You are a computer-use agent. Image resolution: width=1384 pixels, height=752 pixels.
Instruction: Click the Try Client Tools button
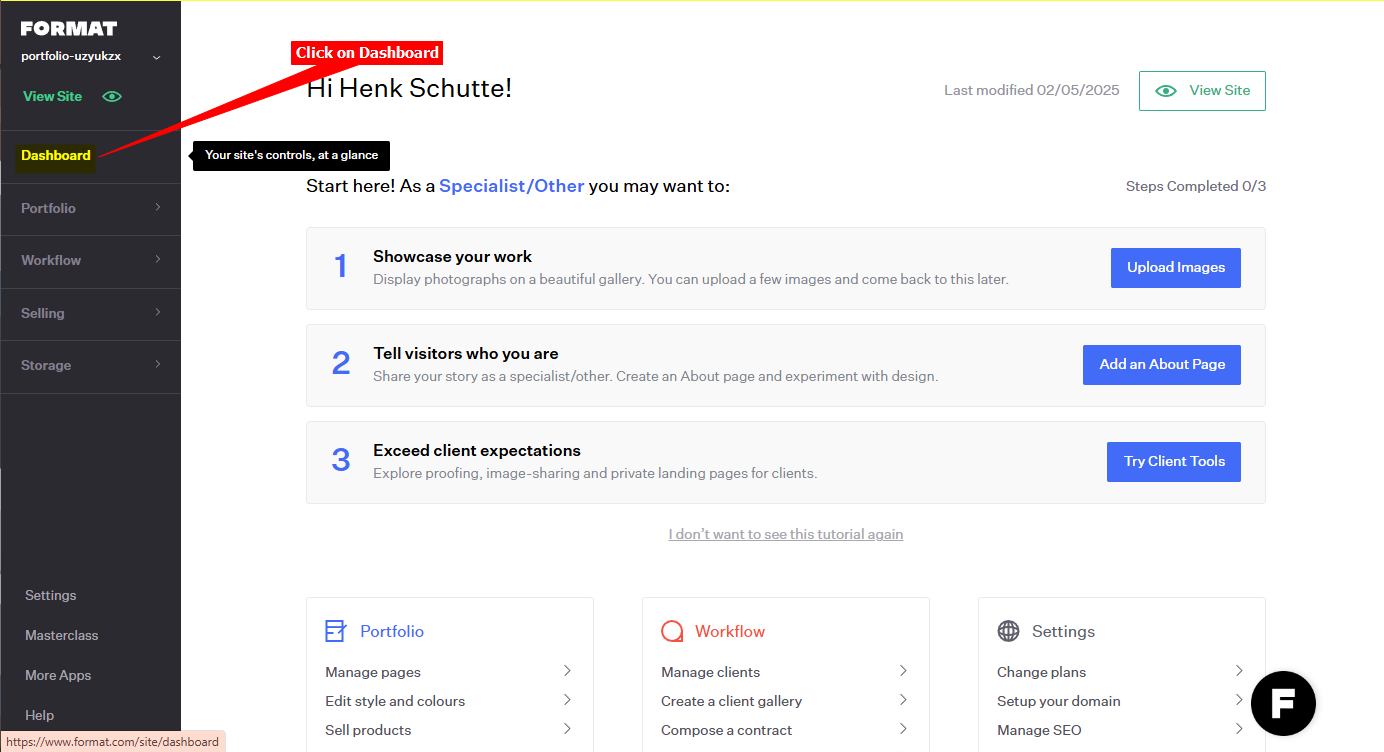[x=1174, y=462]
